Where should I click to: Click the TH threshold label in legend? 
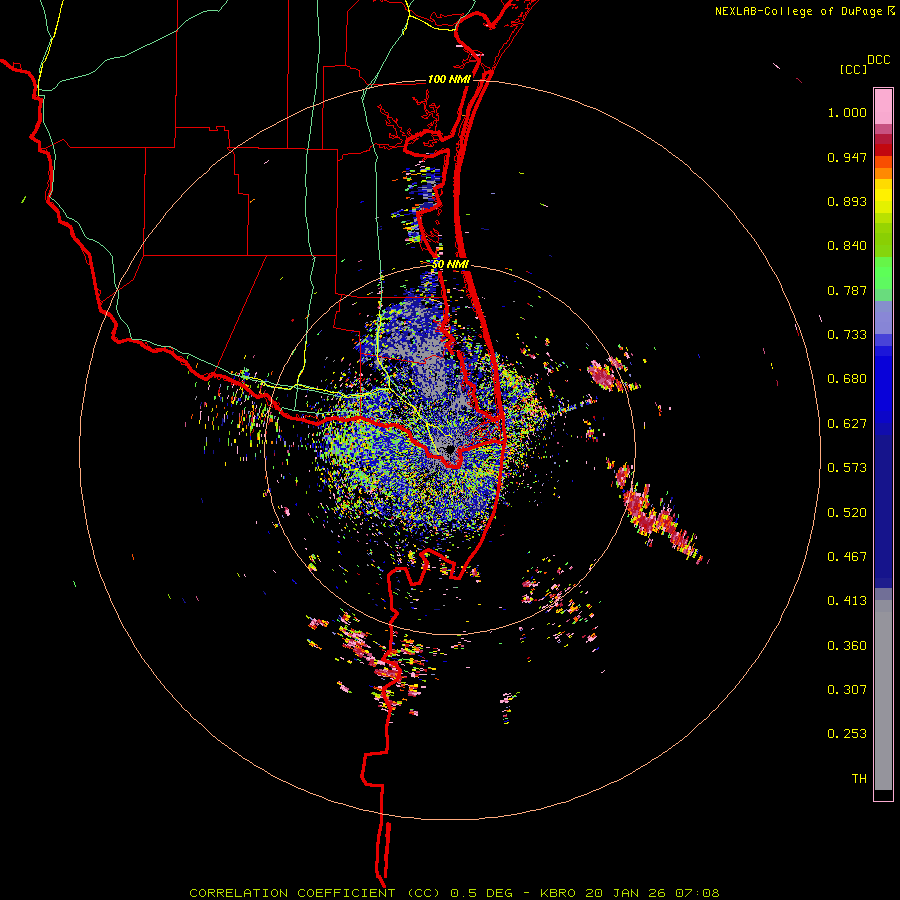859,779
